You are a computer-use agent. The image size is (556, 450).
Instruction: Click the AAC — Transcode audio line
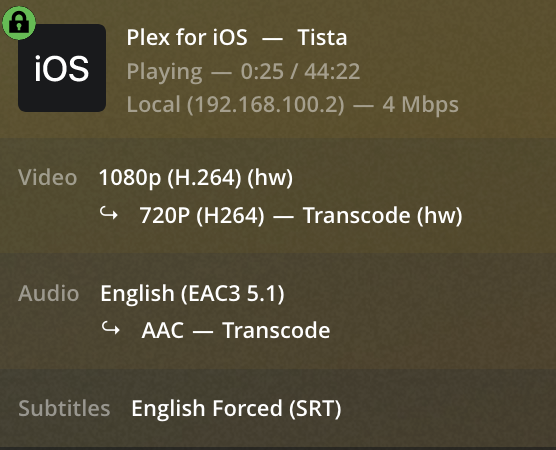tap(236, 330)
